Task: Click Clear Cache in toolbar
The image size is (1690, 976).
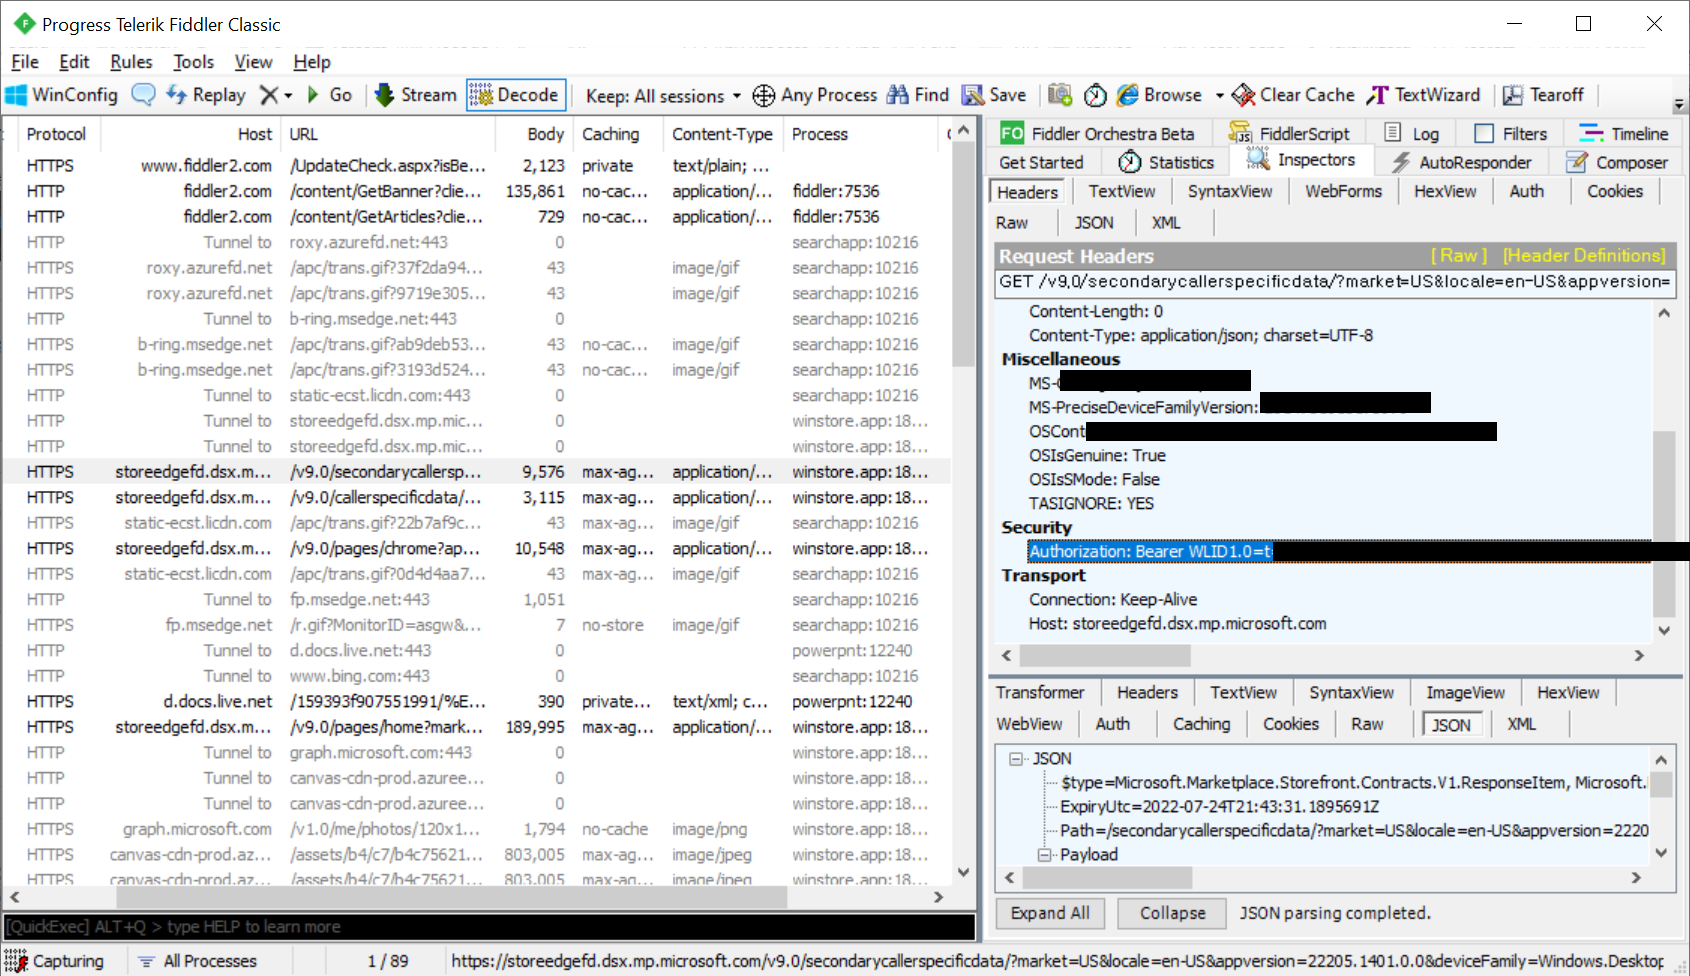Action: pos(1293,95)
